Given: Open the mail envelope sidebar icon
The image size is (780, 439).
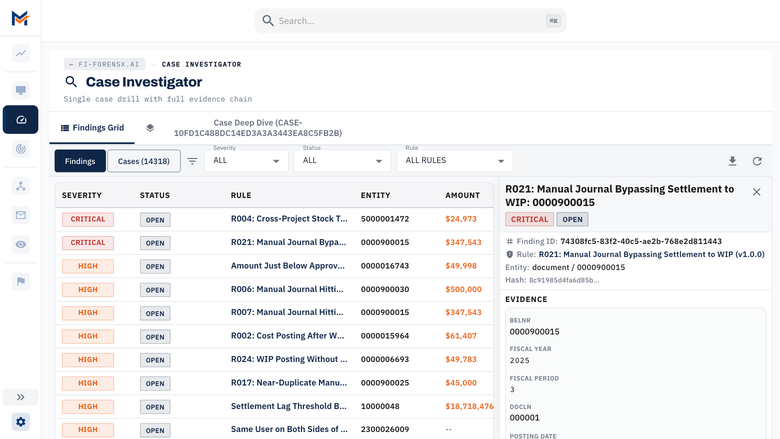Looking at the screenshot, I should [20, 215].
